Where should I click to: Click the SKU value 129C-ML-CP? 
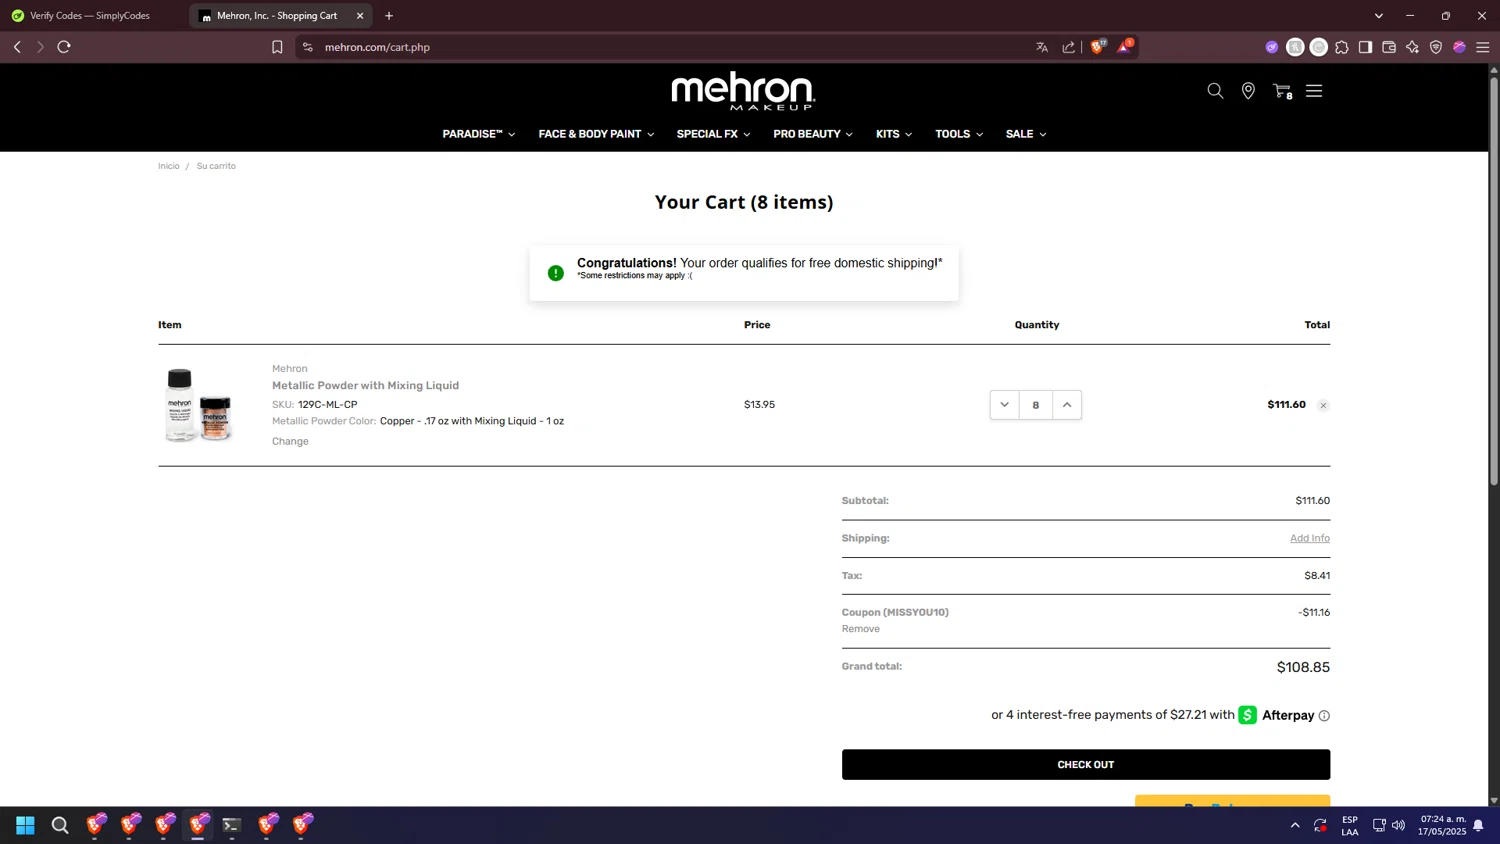[327, 405]
